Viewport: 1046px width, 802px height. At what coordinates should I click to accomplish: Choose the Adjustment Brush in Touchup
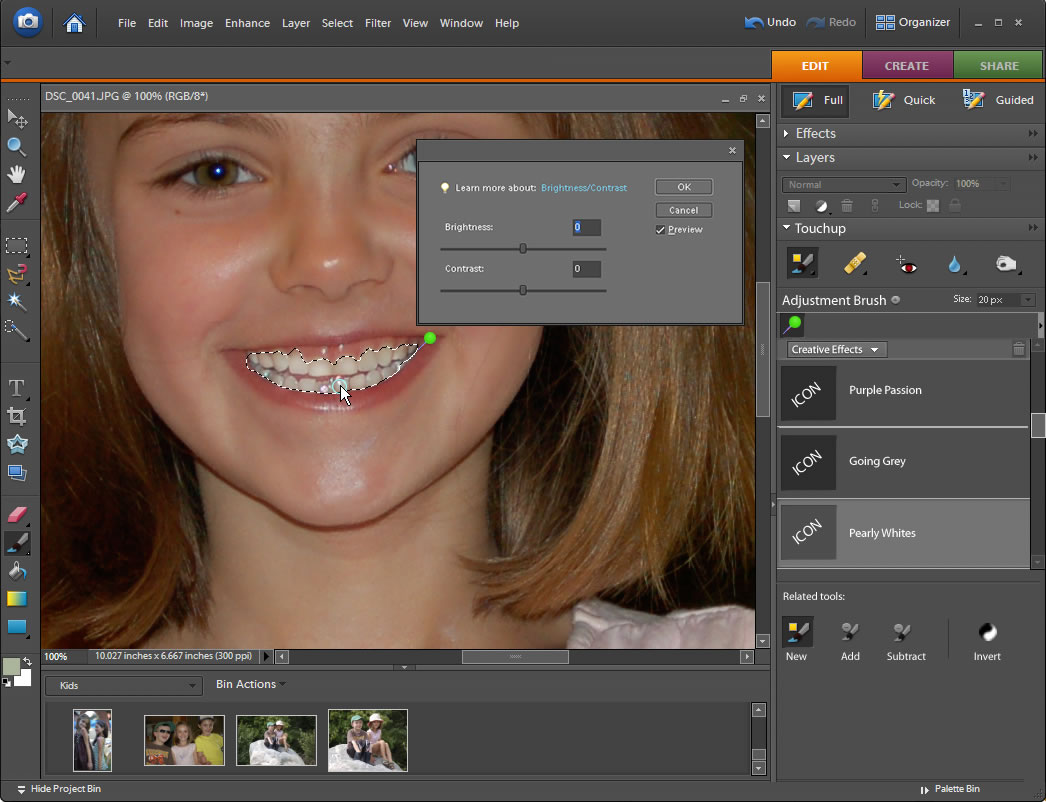[802, 264]
